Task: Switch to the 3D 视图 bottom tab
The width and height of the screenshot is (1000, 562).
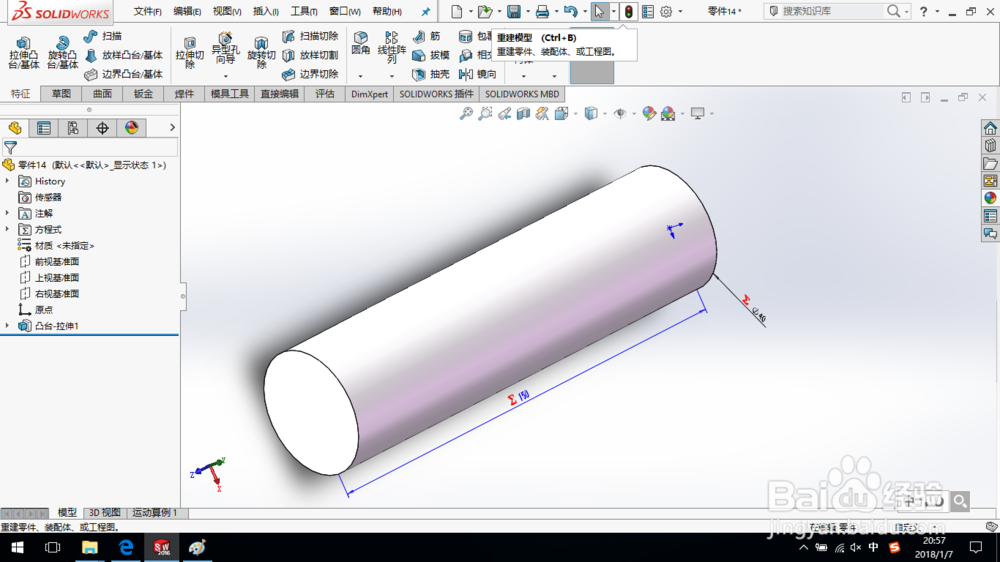Action: tap(105, 512)
